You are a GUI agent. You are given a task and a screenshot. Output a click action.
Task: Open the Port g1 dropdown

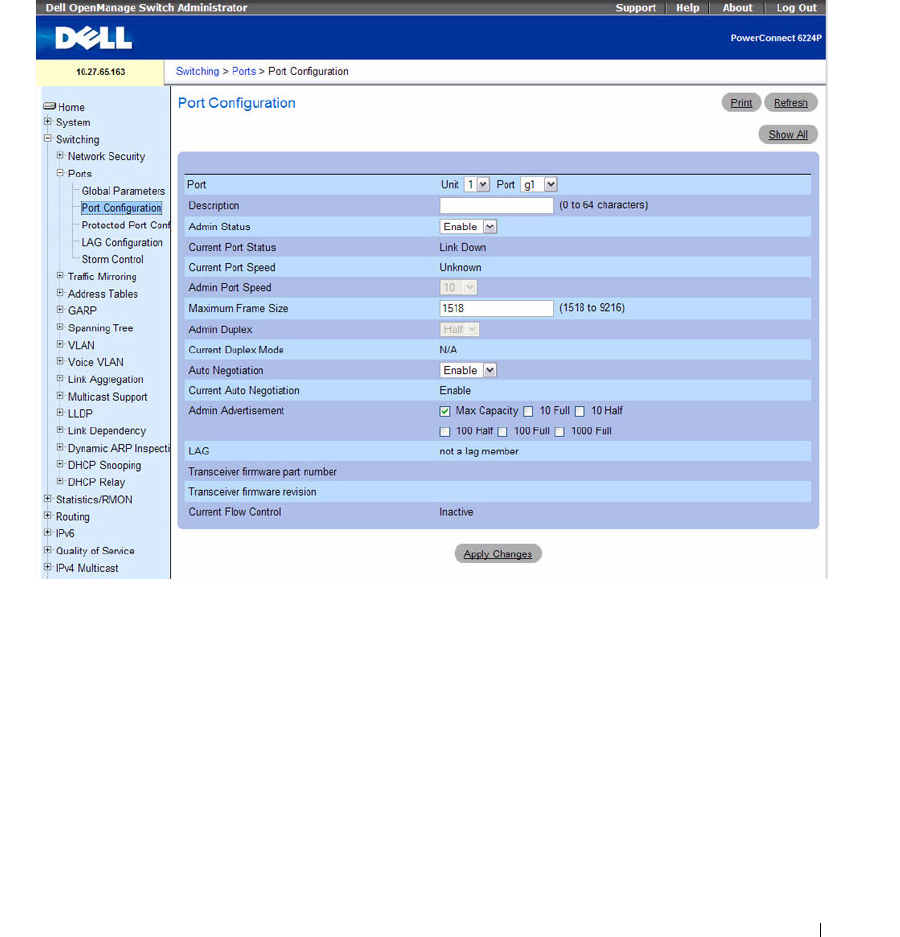(539, 185)
